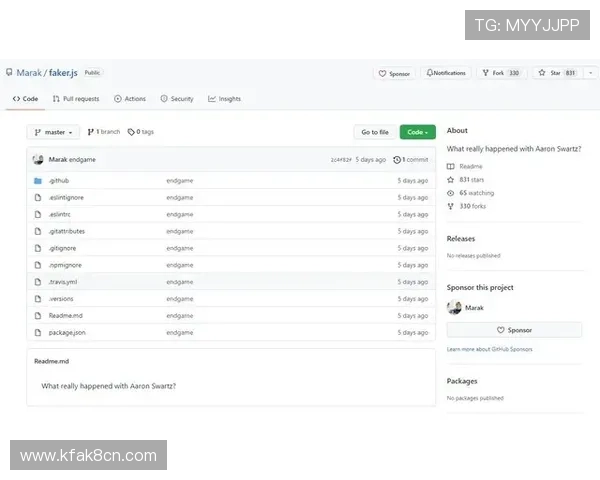Screen dimensions: 600x480
Task: View the 0 tags link
Action: click(x=141, y=132)
